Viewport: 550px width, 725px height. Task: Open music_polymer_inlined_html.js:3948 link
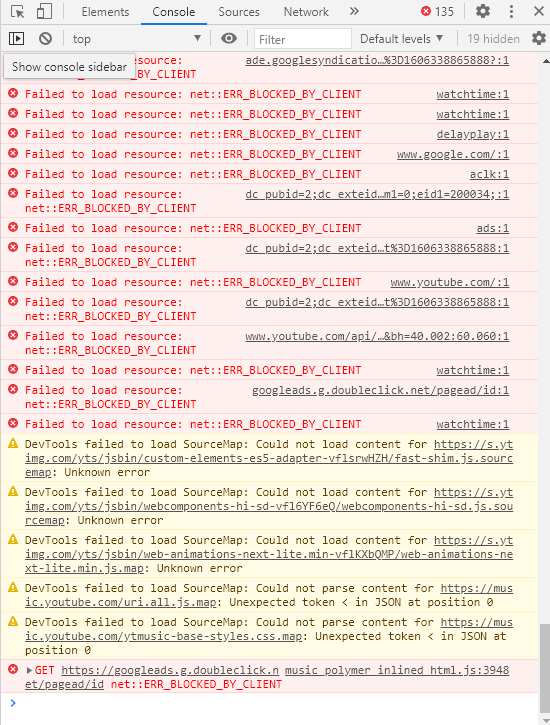[x=397, y=670]
